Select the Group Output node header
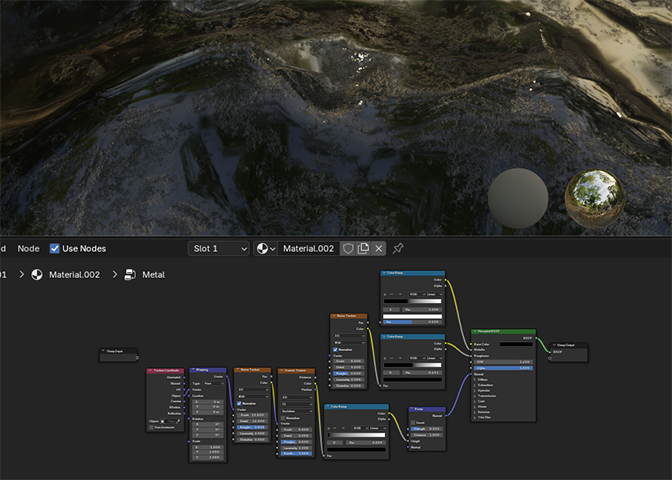Image resolution: width=672 pixels, height=480 pixels. [x=568, y=345]
